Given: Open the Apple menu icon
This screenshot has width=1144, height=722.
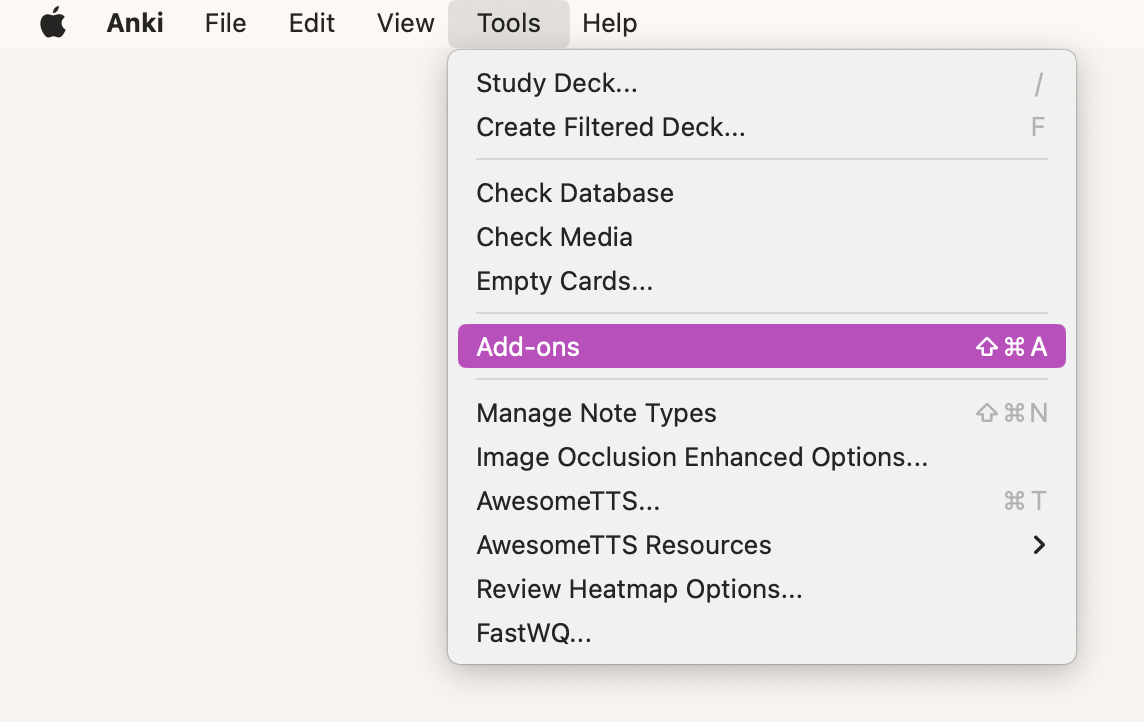Looking at the screenshot, I should tap(53, 23).
